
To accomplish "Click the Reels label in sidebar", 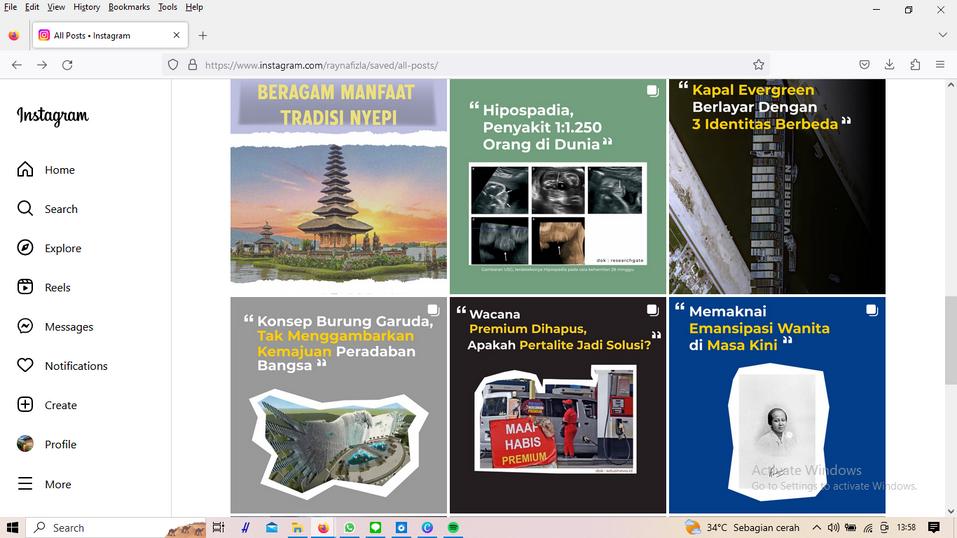I will pos(57,288).
